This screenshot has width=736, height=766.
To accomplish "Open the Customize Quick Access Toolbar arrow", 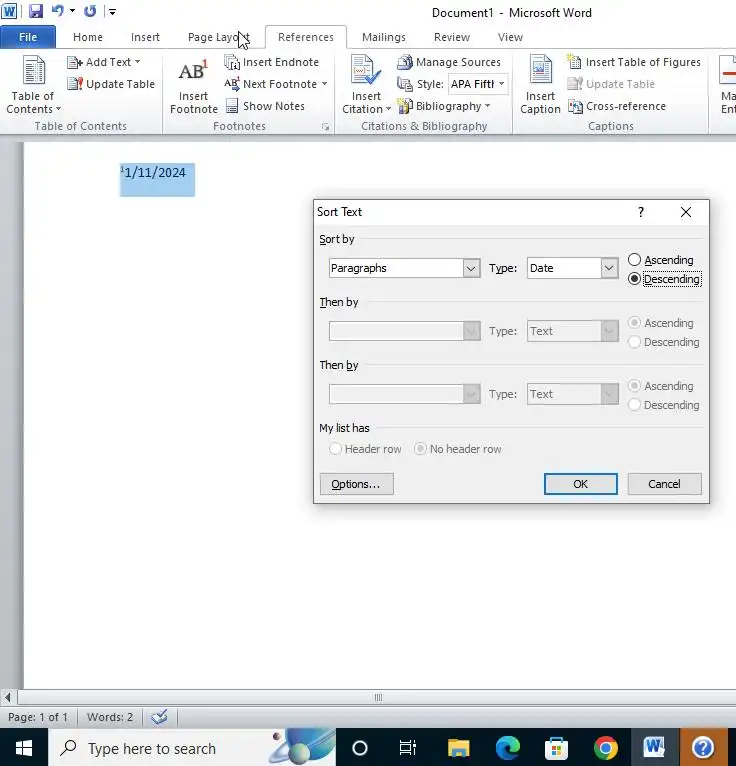I will [x=112, y=11].
